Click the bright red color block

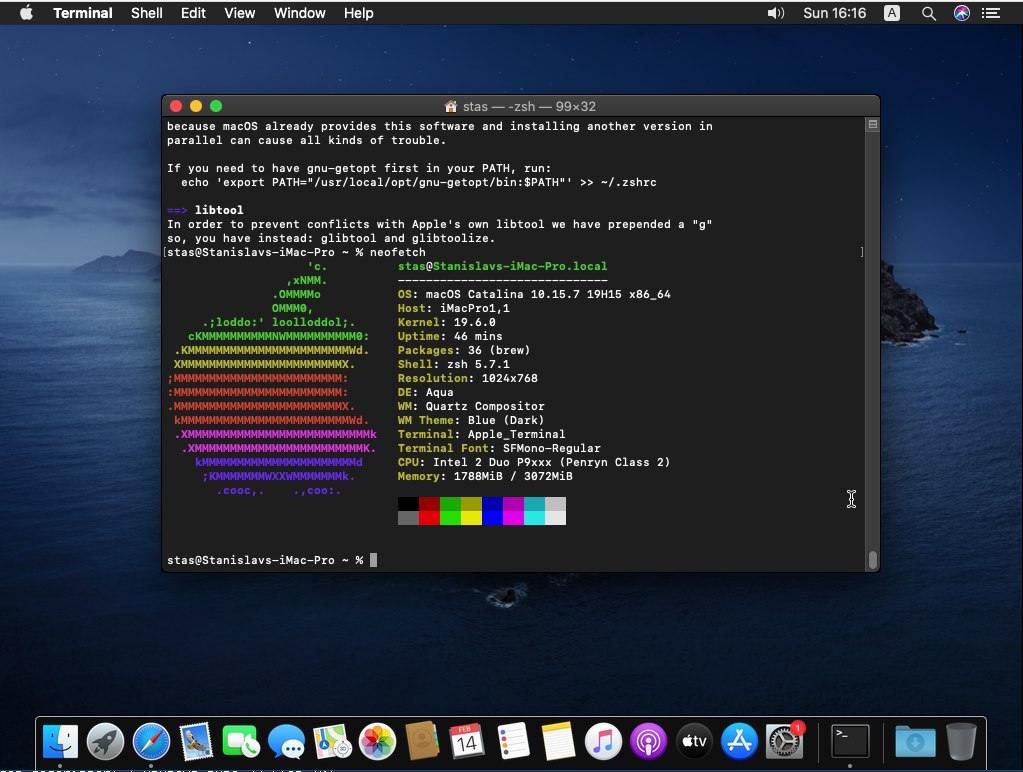(429, 518)
